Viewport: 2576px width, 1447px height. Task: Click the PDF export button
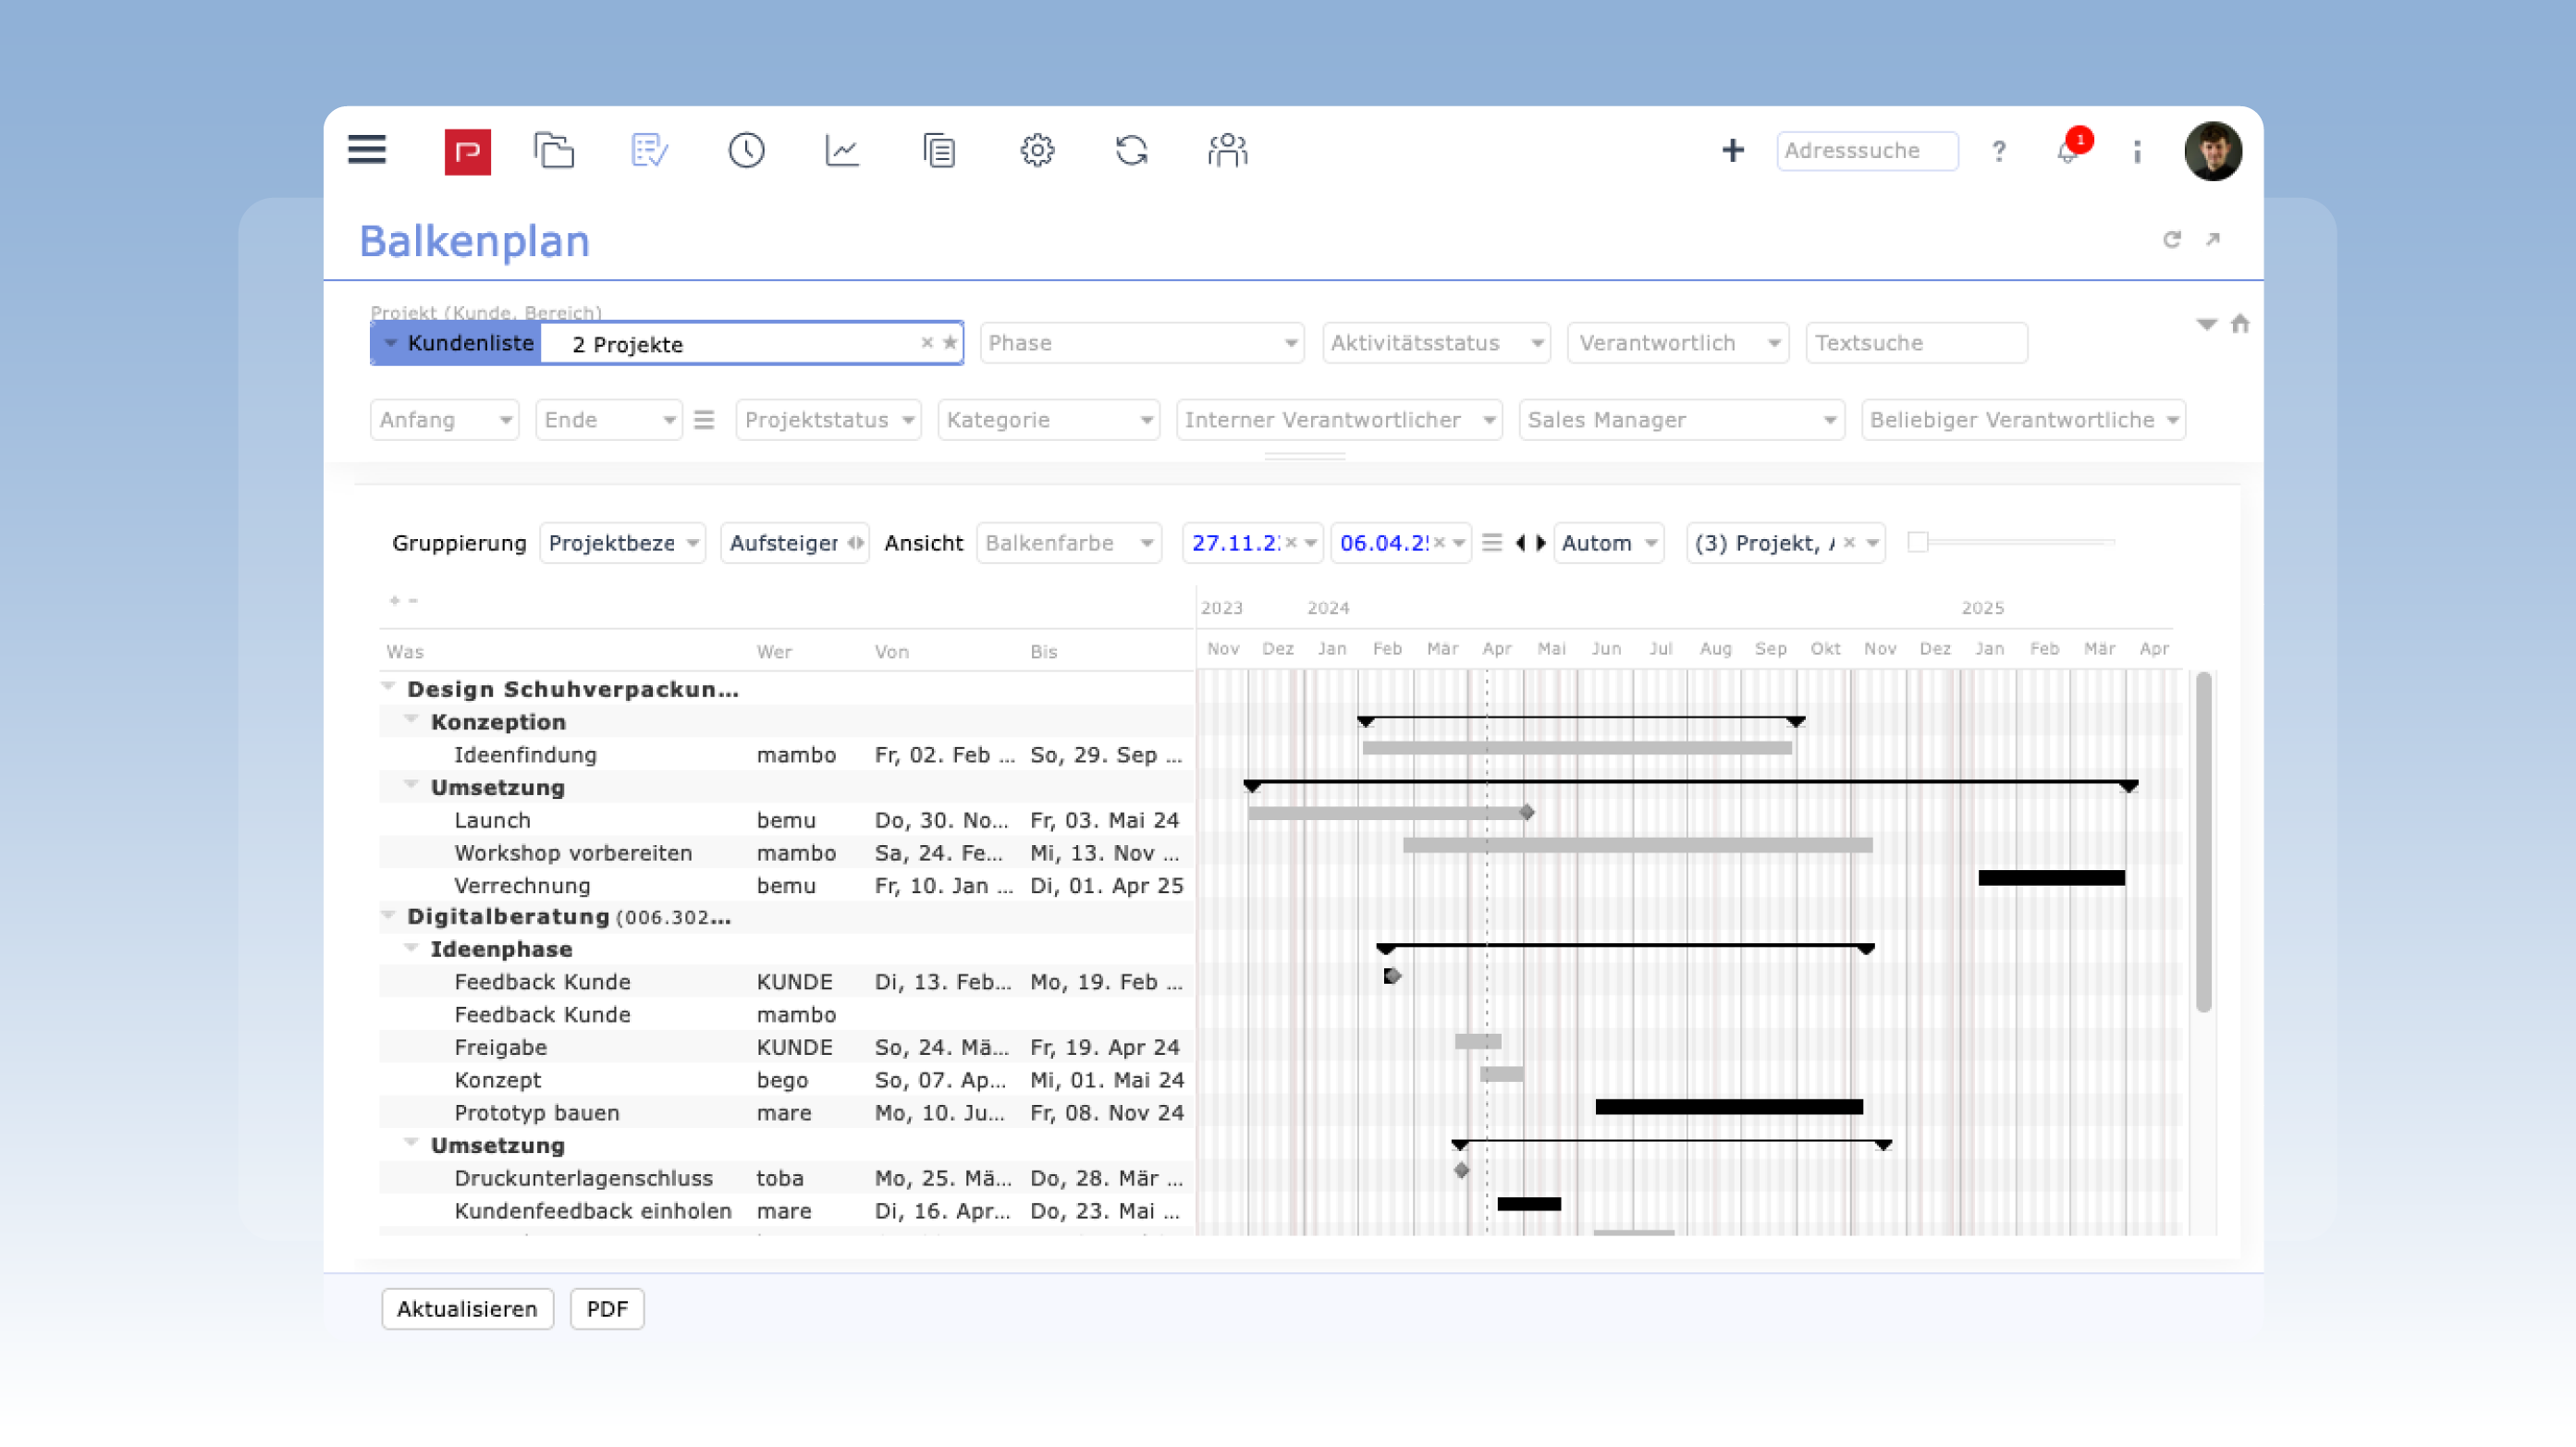pyautogui.click(x=606, y=1308)
